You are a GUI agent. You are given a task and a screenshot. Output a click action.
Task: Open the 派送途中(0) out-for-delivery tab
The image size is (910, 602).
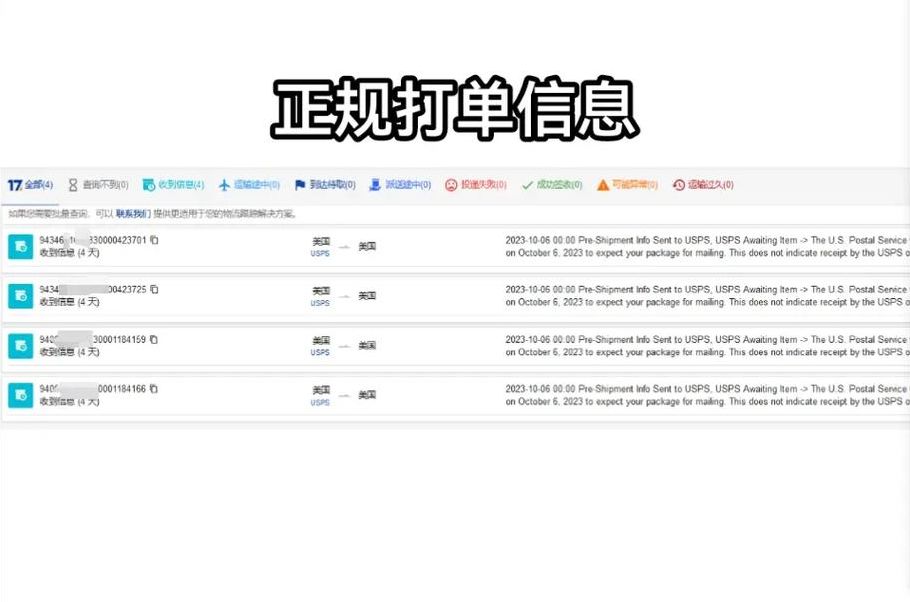click(x=400, y=185)
